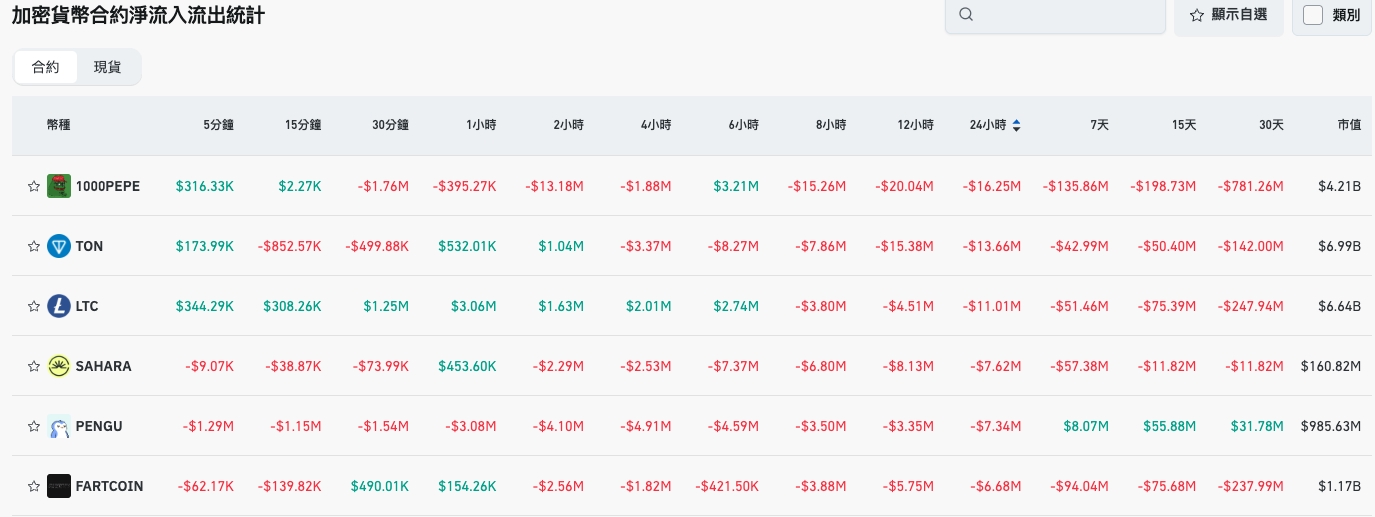The image size is (1375, 517).
Task: Open the 1000PEPE coin logo
Action: coord(59,186)
